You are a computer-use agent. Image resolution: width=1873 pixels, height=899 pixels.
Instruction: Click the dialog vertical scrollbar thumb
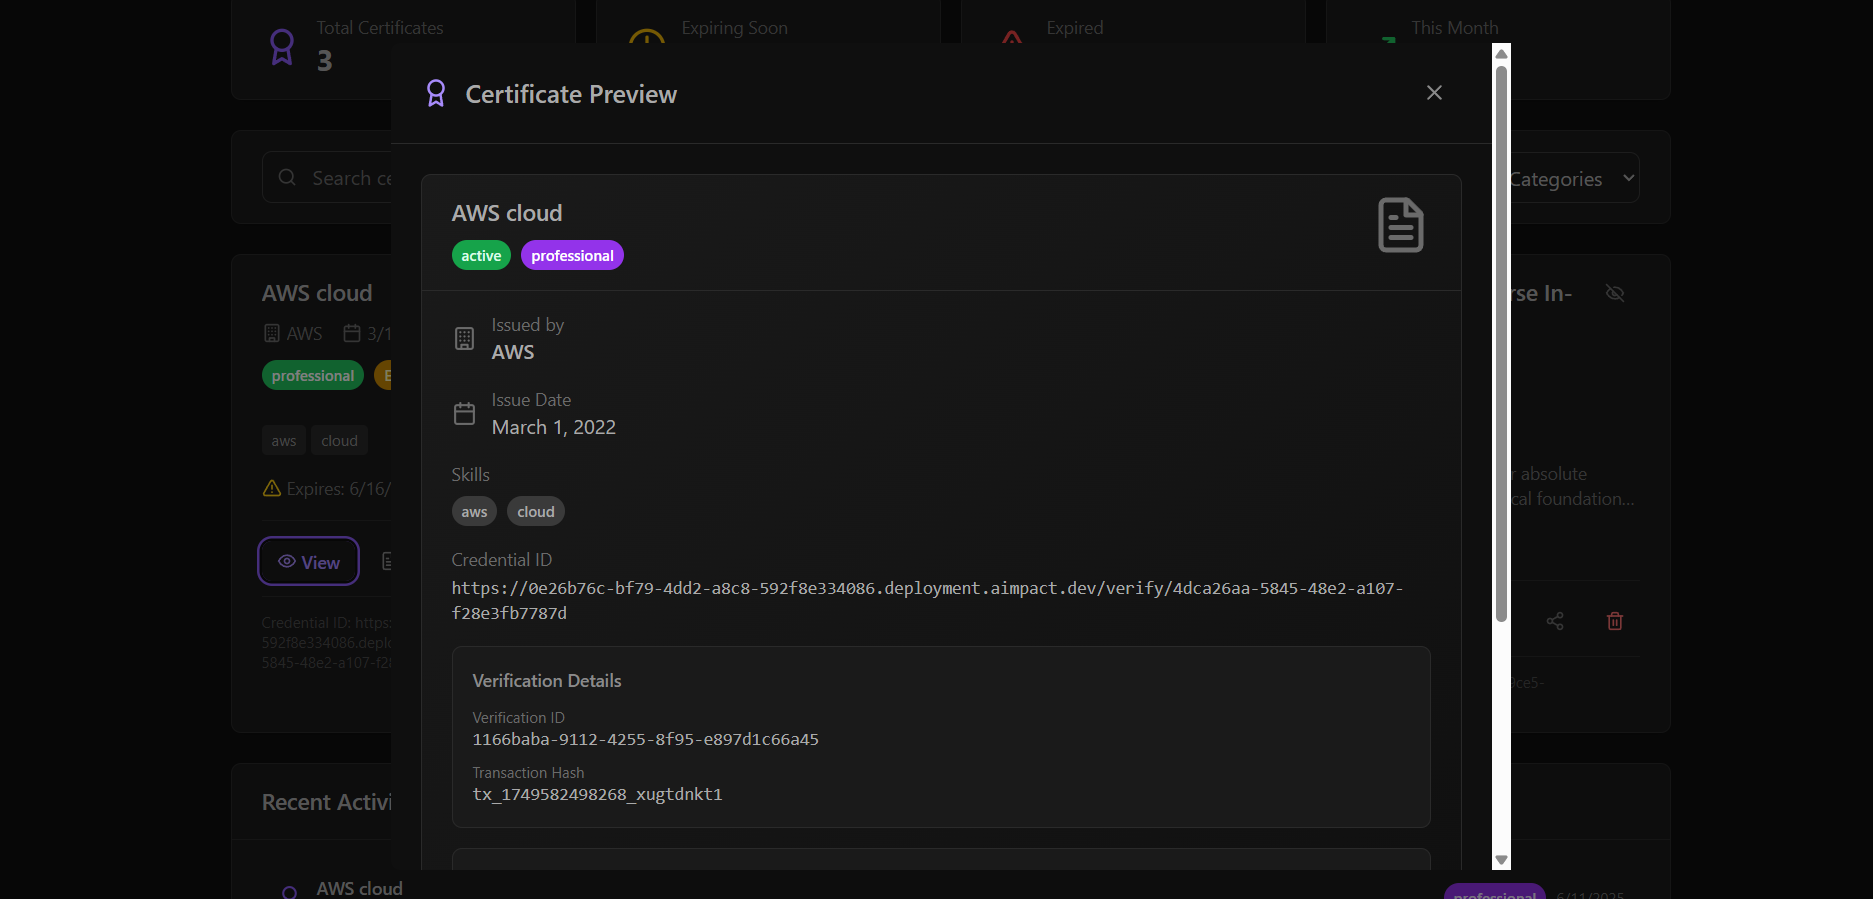point(1501,343)
